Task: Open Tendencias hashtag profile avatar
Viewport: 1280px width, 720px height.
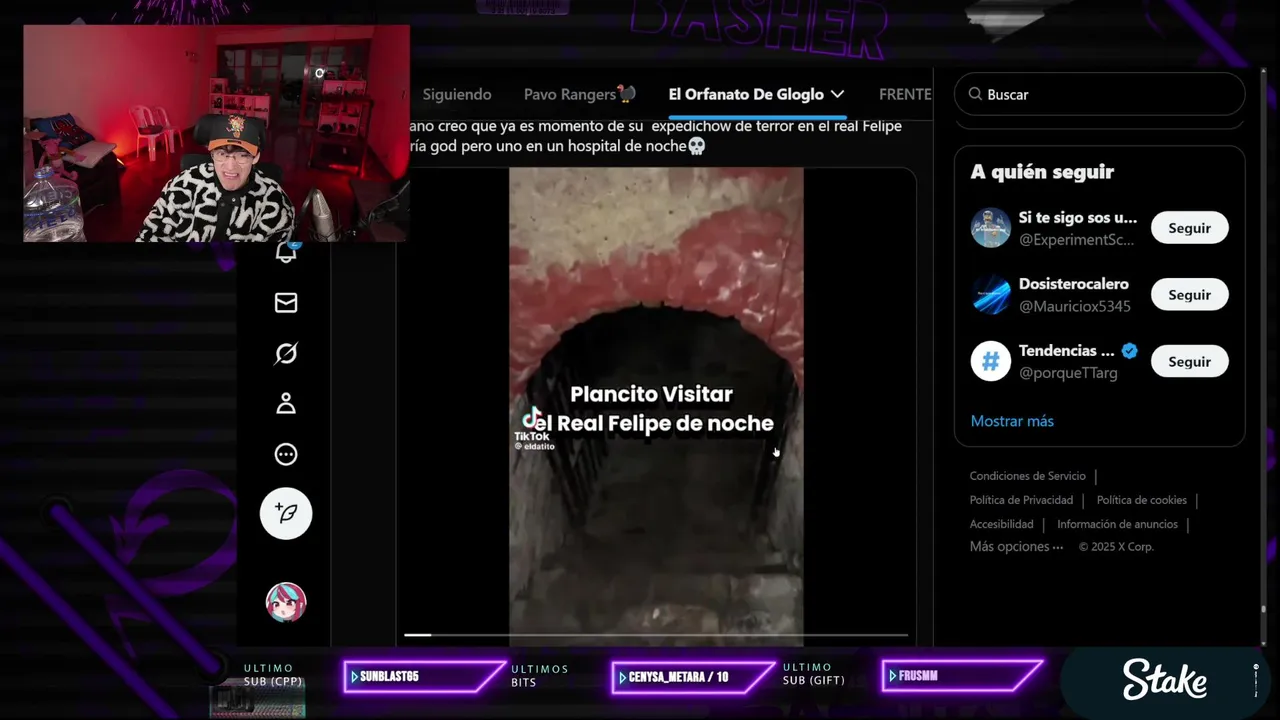Action: [x=991, y=361]
